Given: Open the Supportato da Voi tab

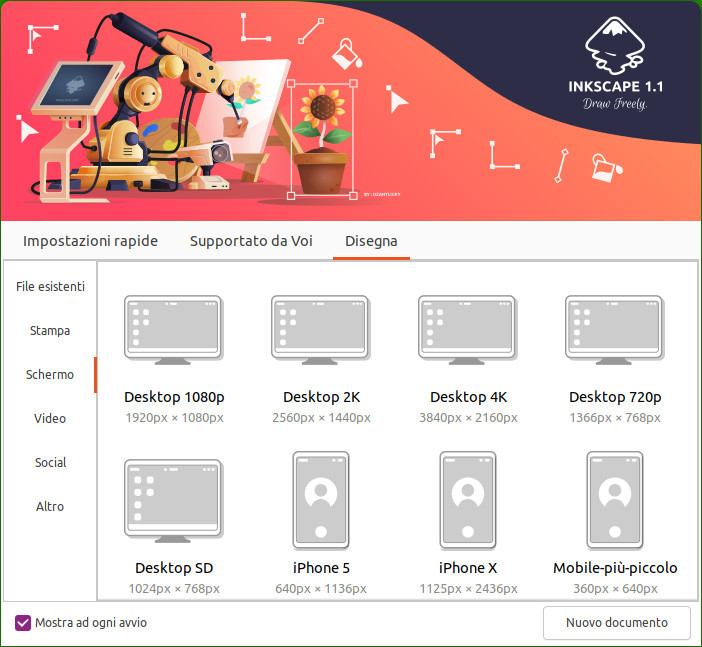Looking at the screenshot, I should [x=251, y=241].
